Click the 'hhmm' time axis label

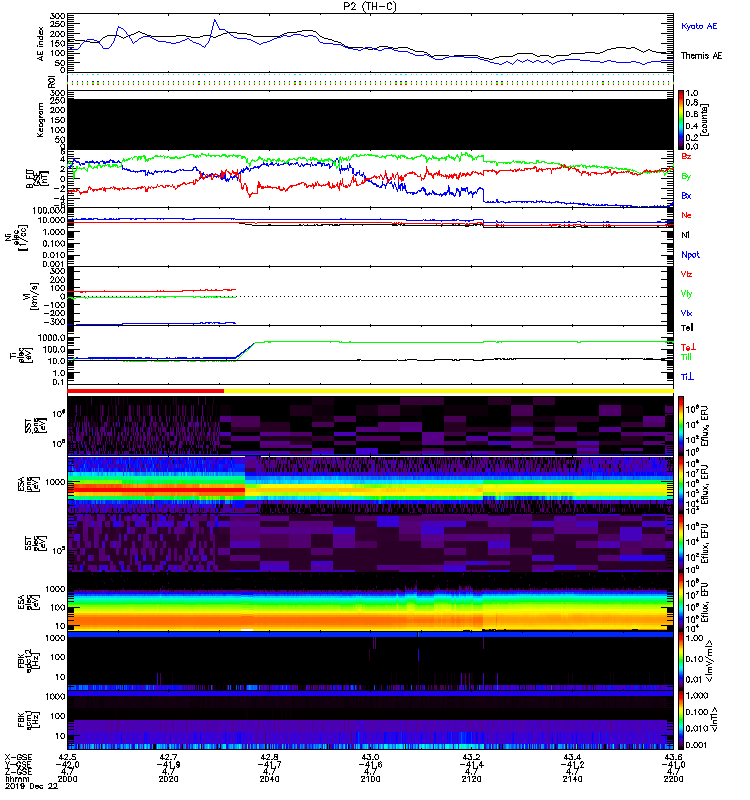pos(15,779)
